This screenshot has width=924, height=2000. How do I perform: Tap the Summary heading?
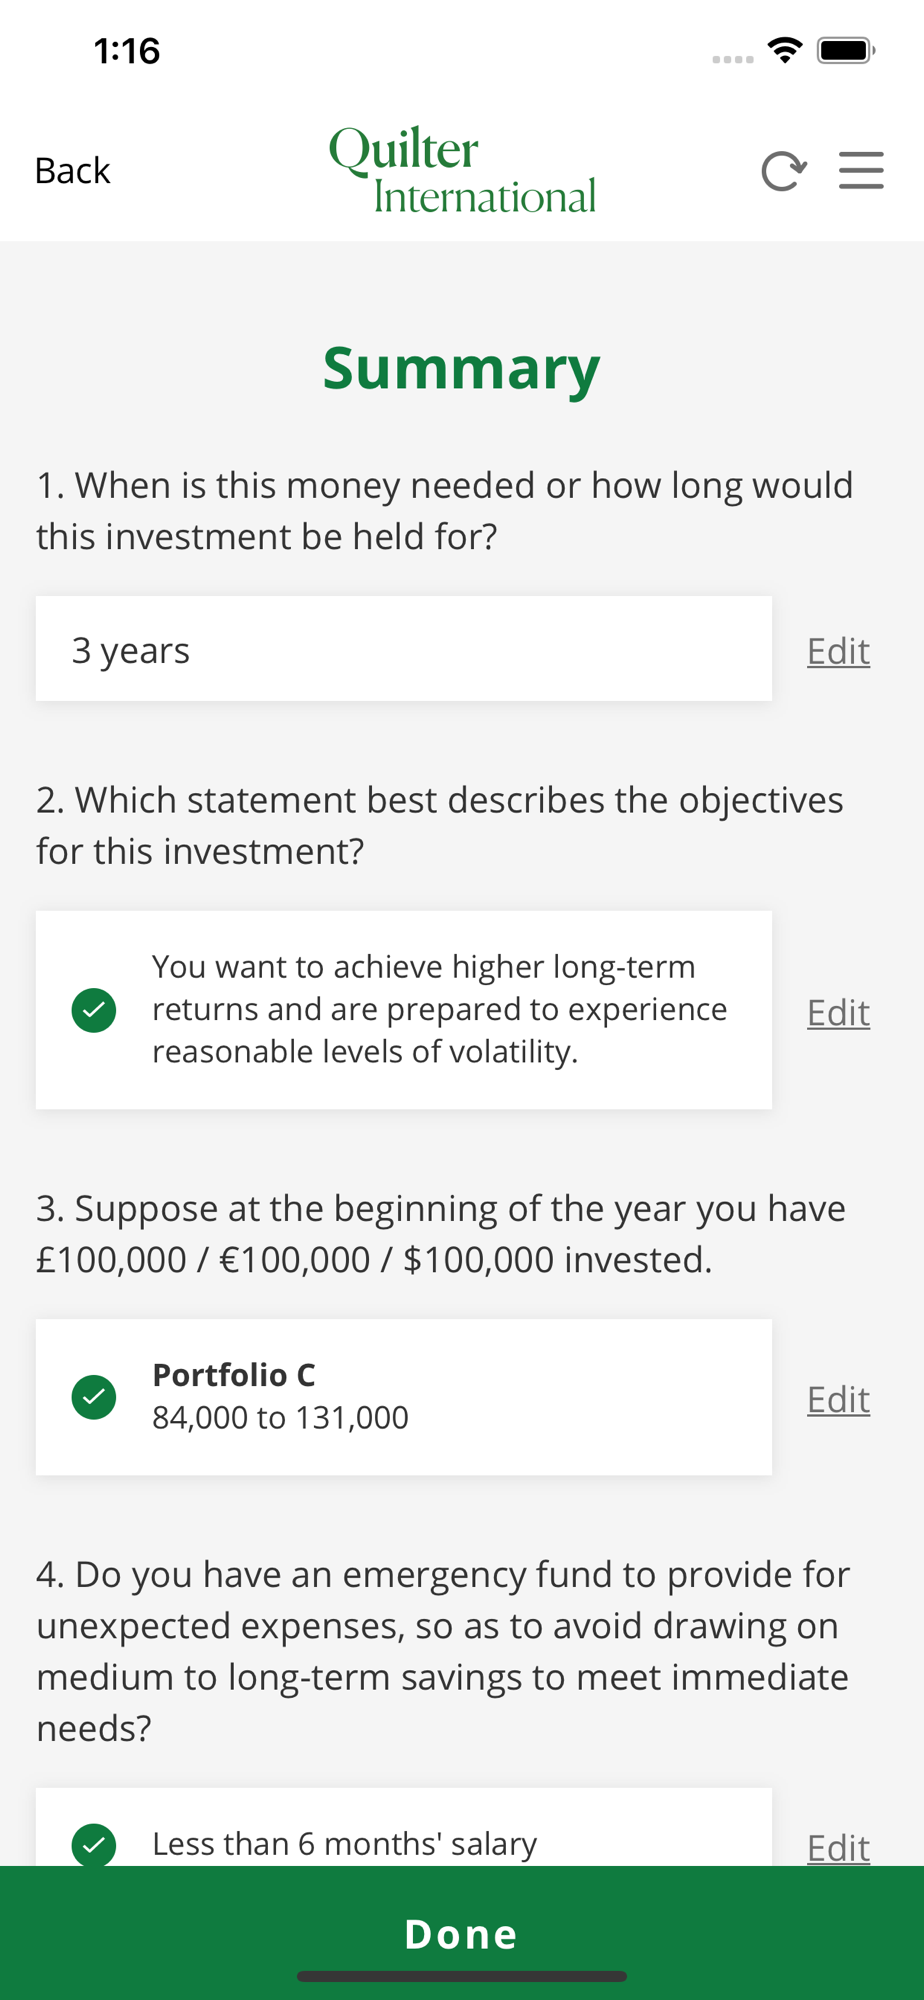[462, 369]
